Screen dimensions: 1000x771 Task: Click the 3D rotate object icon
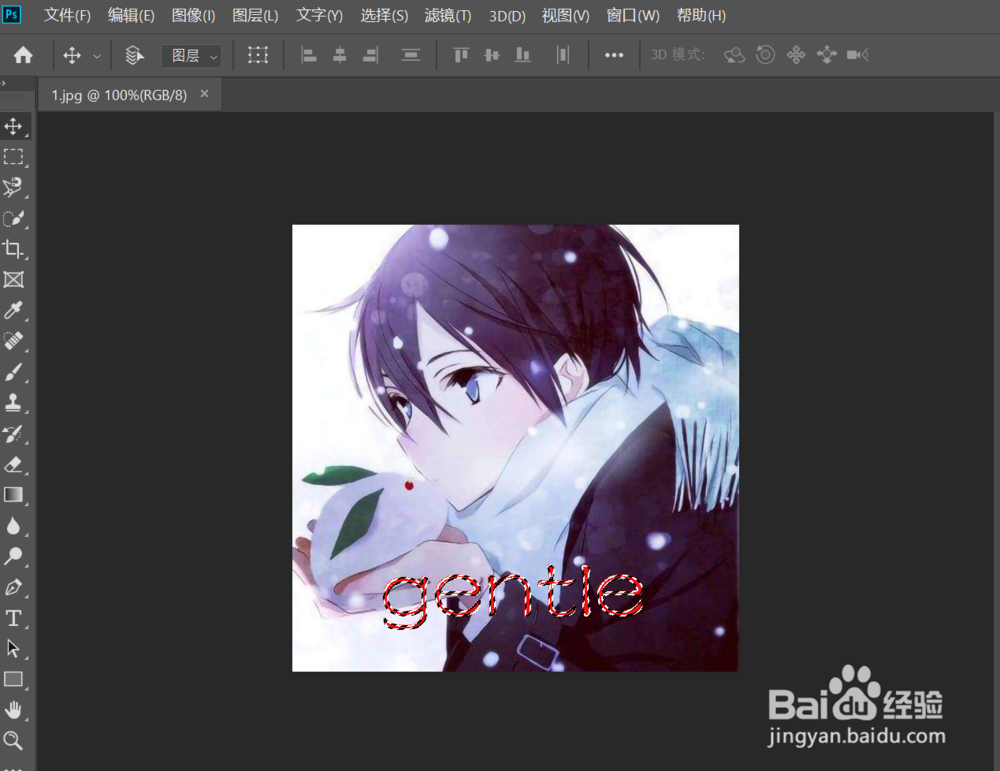click(x=734, y=55)
